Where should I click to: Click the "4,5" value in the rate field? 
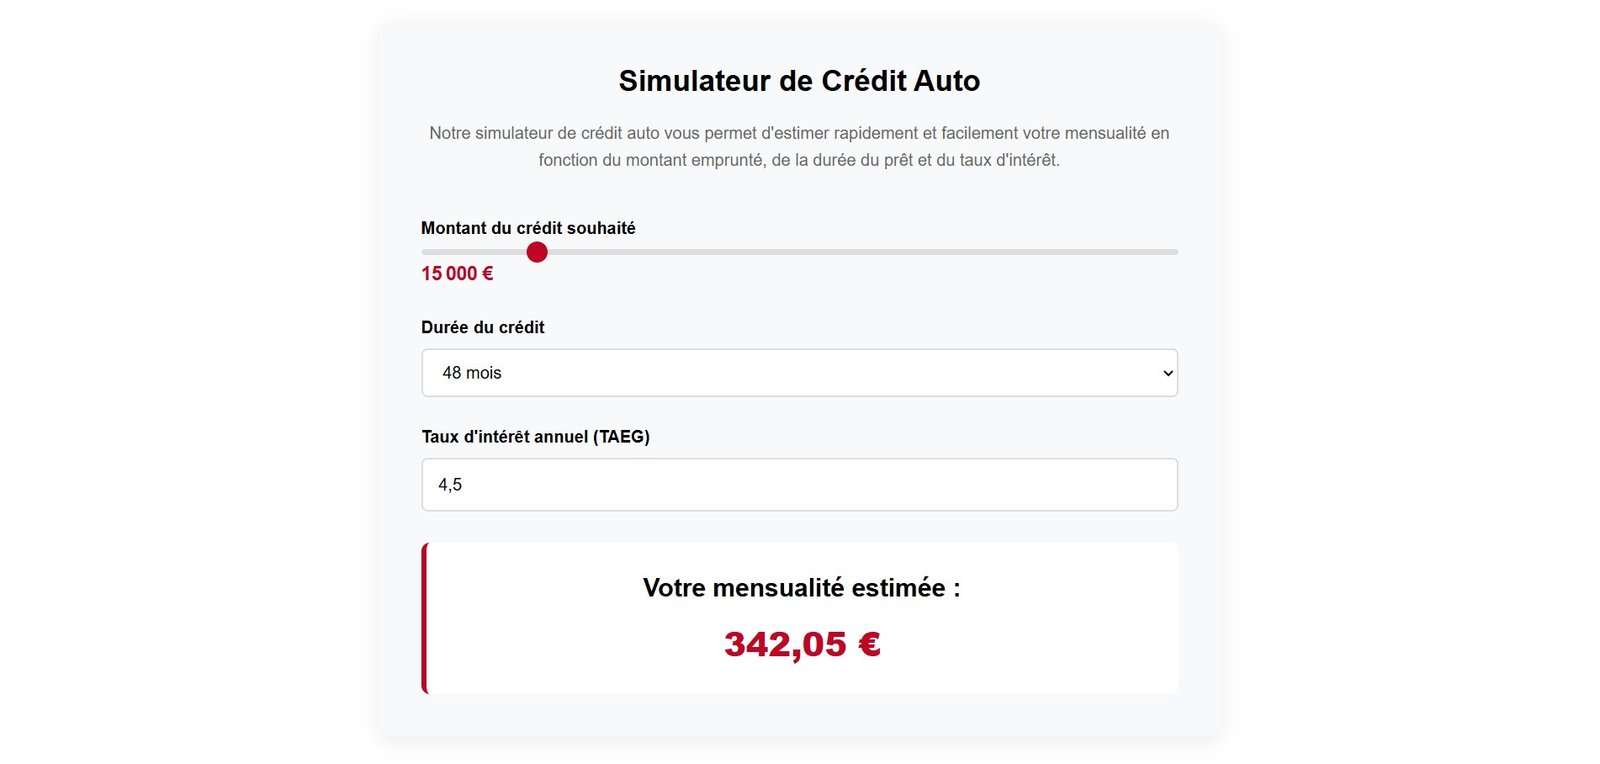tap(450, 485)
